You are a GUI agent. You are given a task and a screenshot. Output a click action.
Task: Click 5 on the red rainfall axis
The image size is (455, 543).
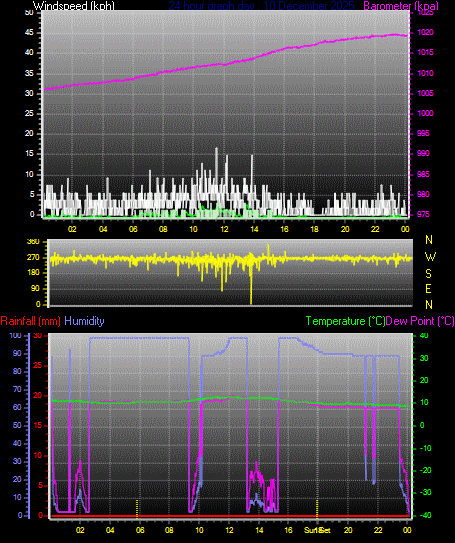[x=40, y=486]
